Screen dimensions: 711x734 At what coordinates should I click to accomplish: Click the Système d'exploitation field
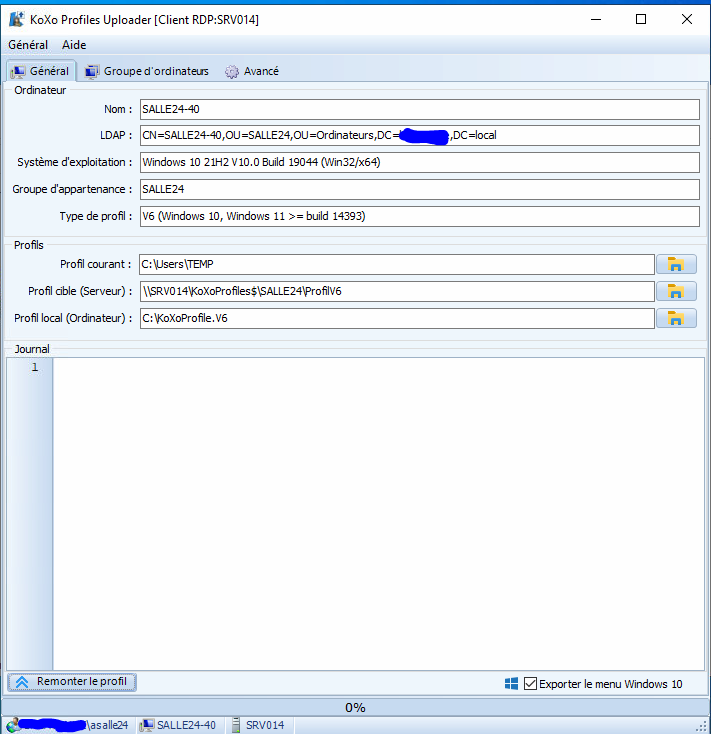420,162
